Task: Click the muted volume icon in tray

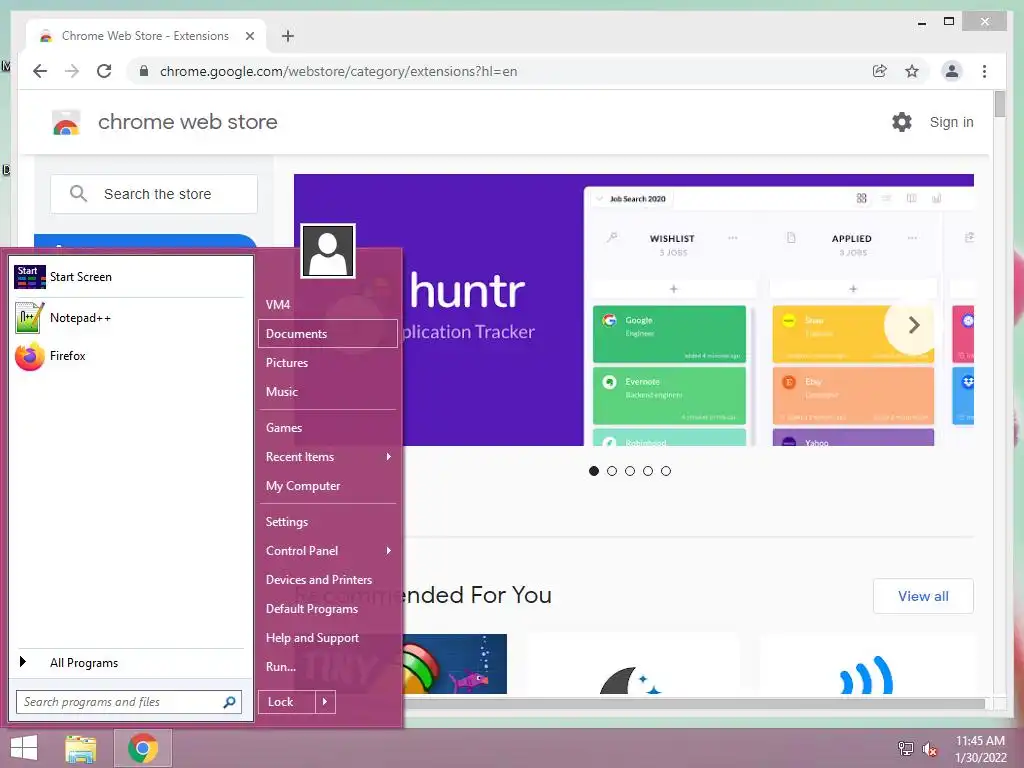Action: (930, 749)
